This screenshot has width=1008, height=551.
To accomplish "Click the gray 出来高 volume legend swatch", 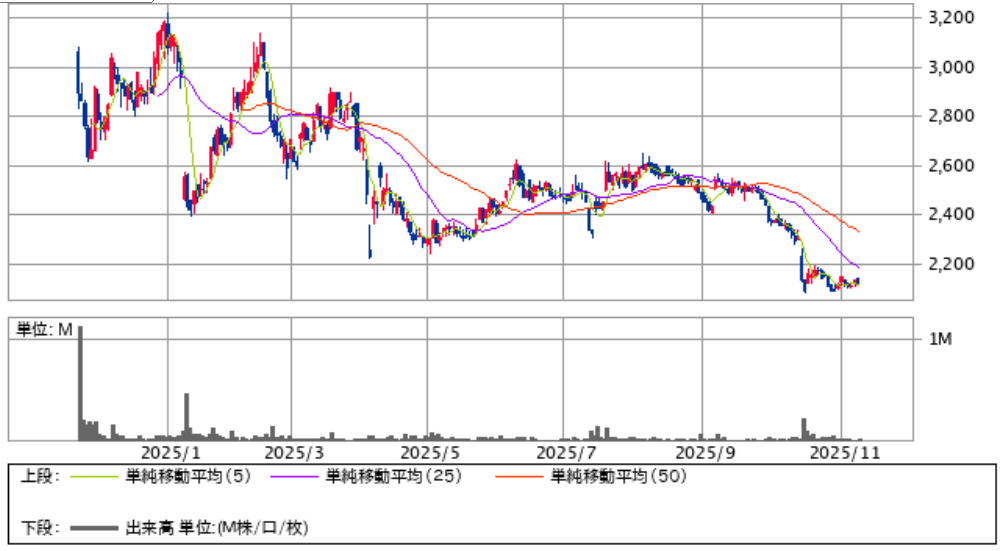I will pyautogui.click(x=93, y=526).
